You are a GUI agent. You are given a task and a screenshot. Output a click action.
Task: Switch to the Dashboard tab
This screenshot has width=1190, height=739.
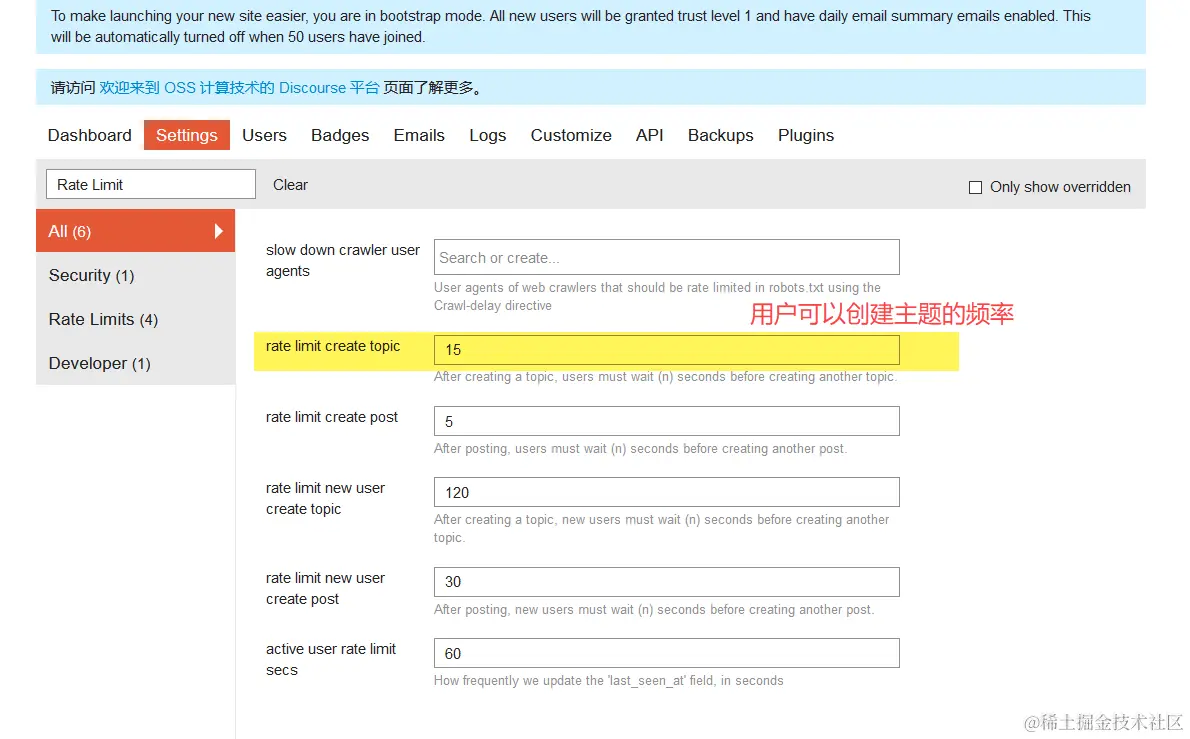coord(89,135)
